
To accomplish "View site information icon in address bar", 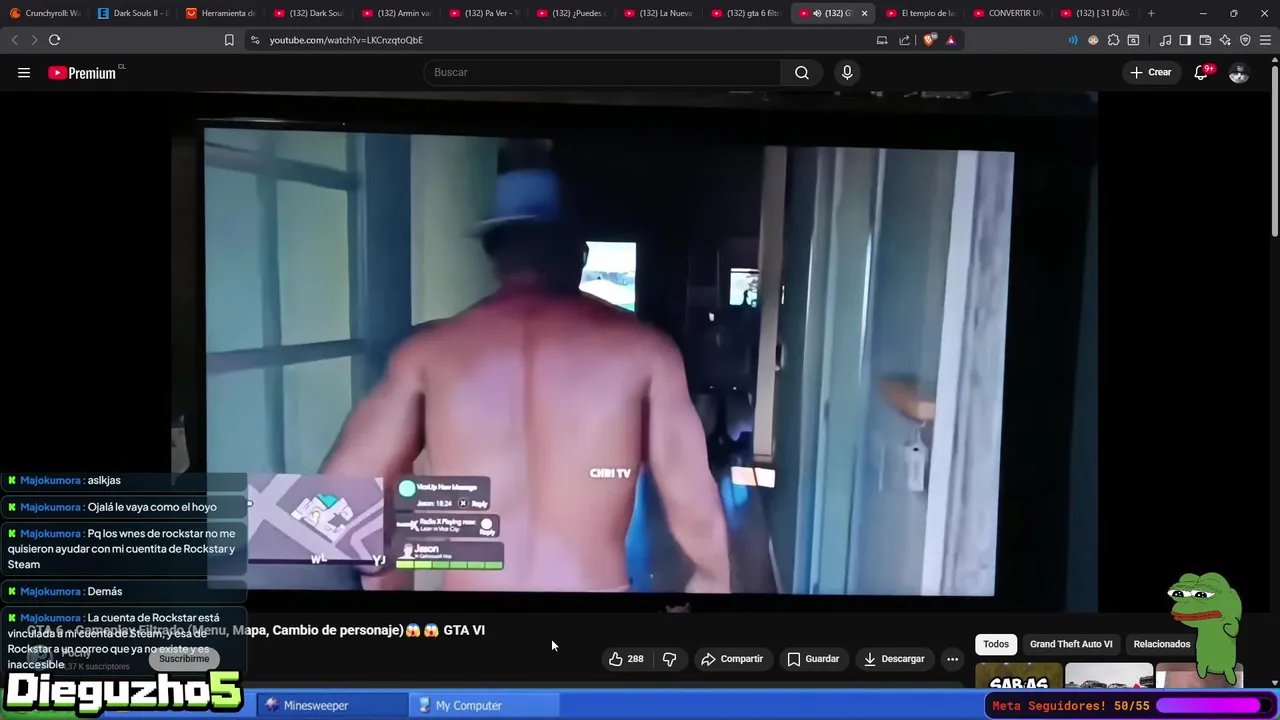I will tap(255, 40).
